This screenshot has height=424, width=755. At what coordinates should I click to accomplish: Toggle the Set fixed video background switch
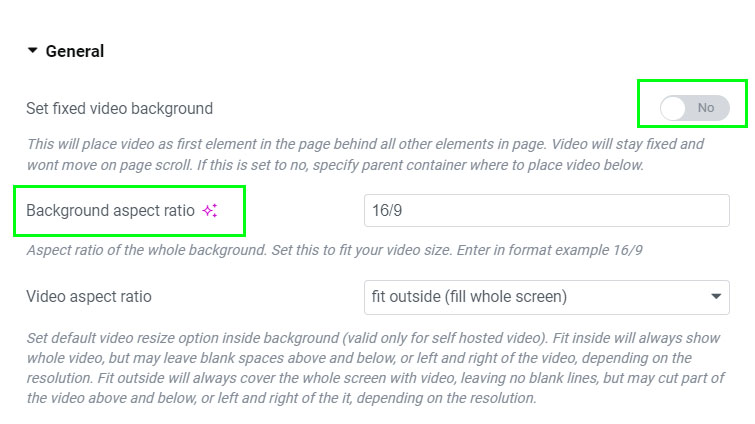(x=694, y=107)
